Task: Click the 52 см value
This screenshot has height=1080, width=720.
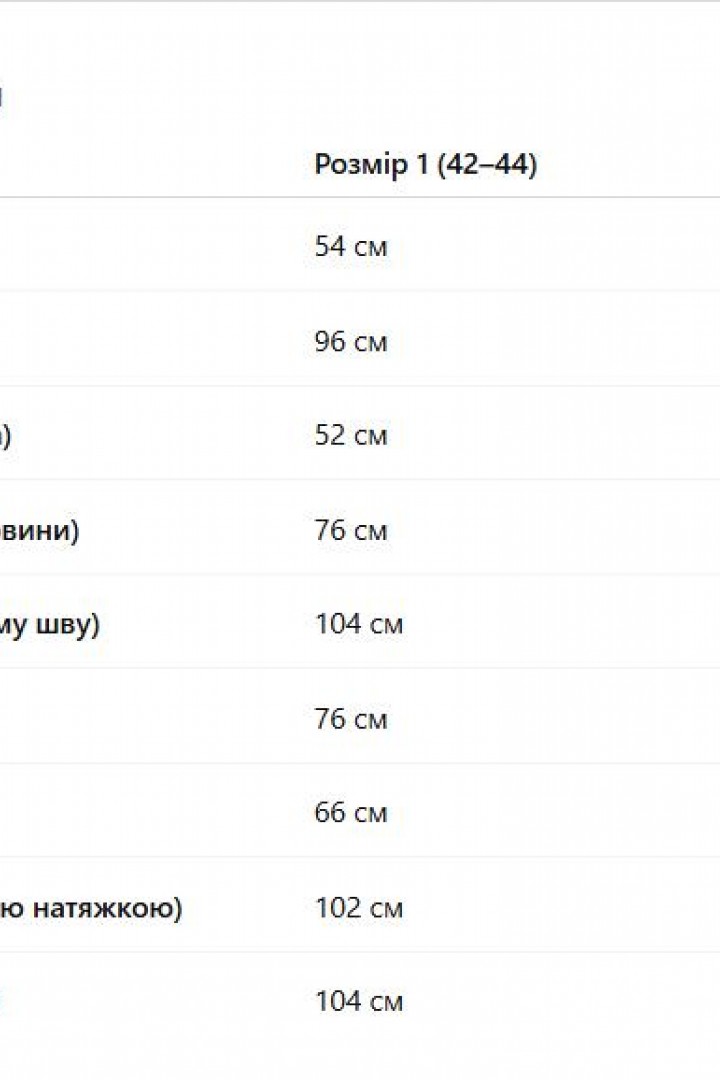Action: pos(351,435)
